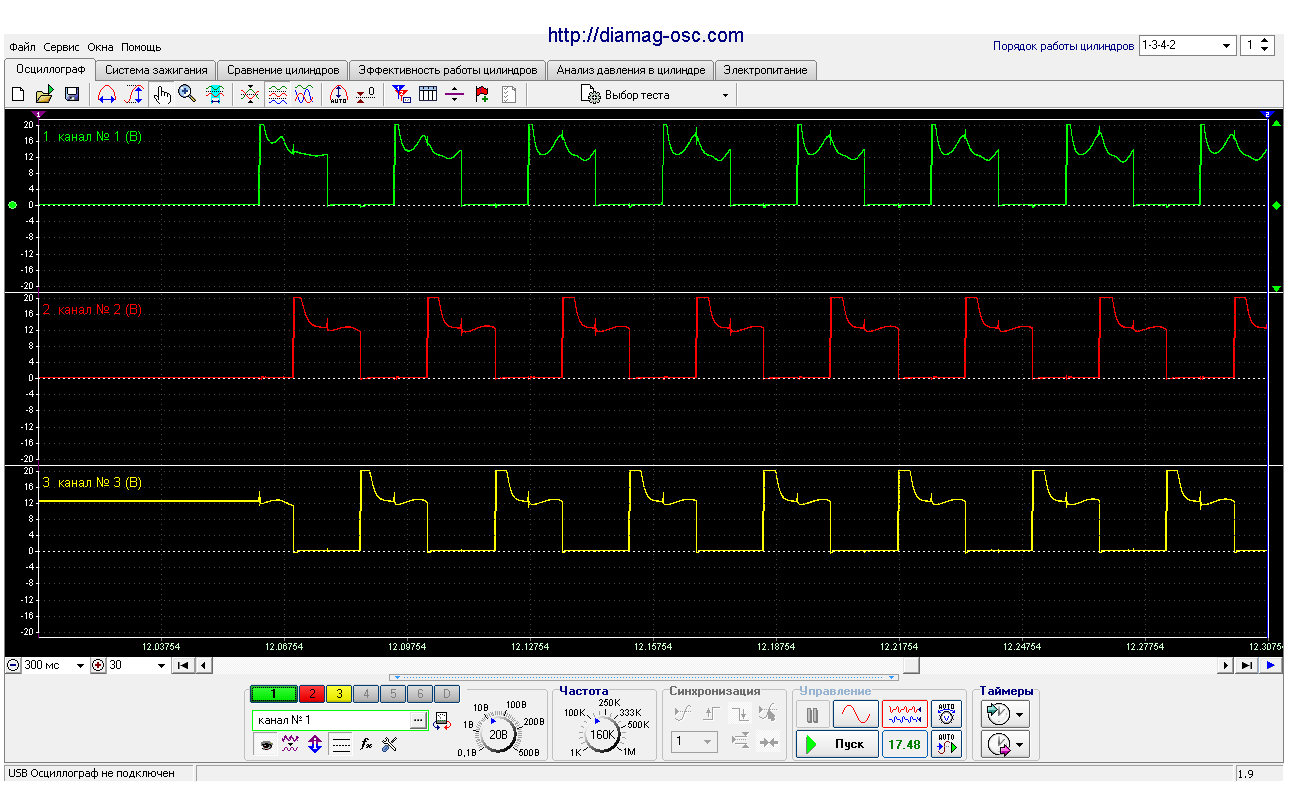Switch to Эффективность работы цилиндров tab
The height and width of the screenshot is (786, 1296).
[448, 70]
